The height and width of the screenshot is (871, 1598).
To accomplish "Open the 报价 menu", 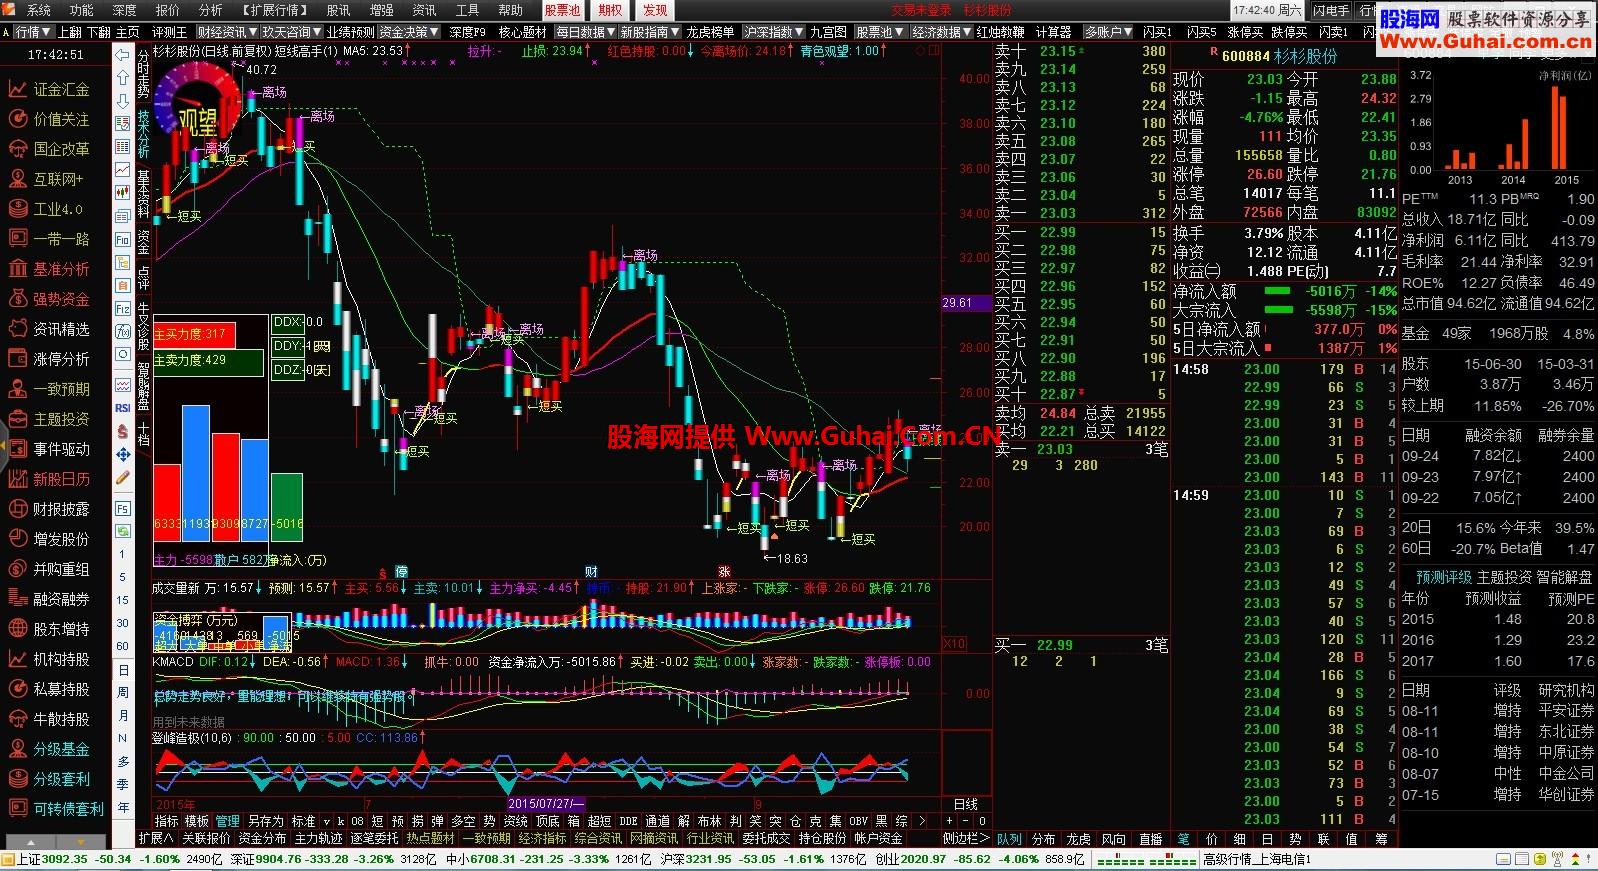I will 168,10.
